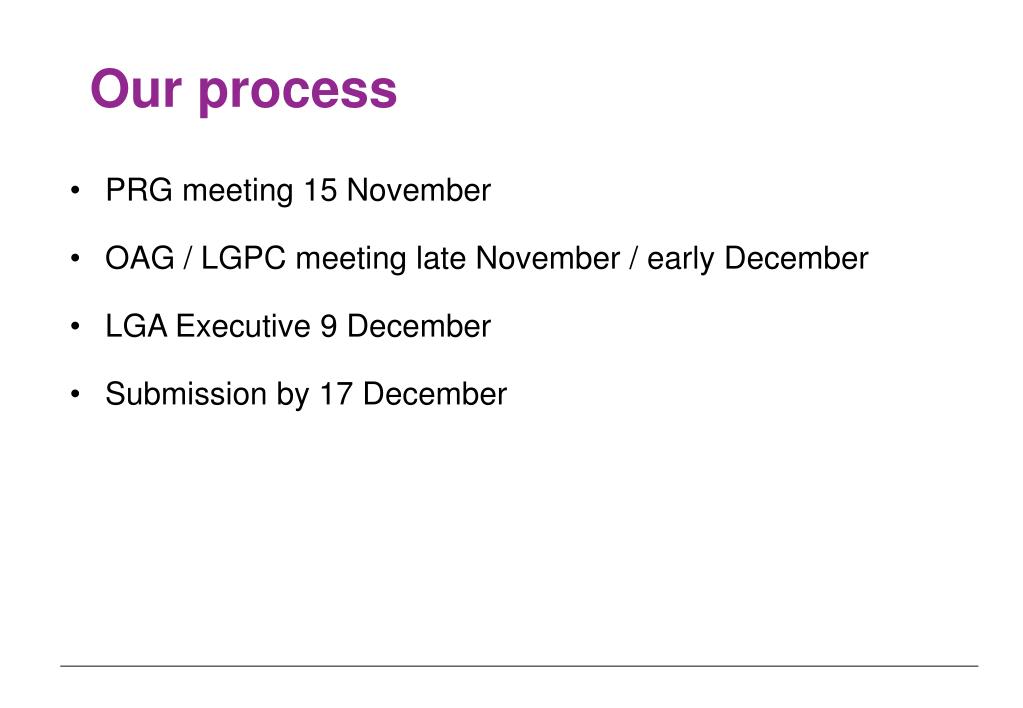Click the bullet point before 'OAG / LGPC'
Viewport: 1023px width, 708px height.
click(x=75, y=258)
